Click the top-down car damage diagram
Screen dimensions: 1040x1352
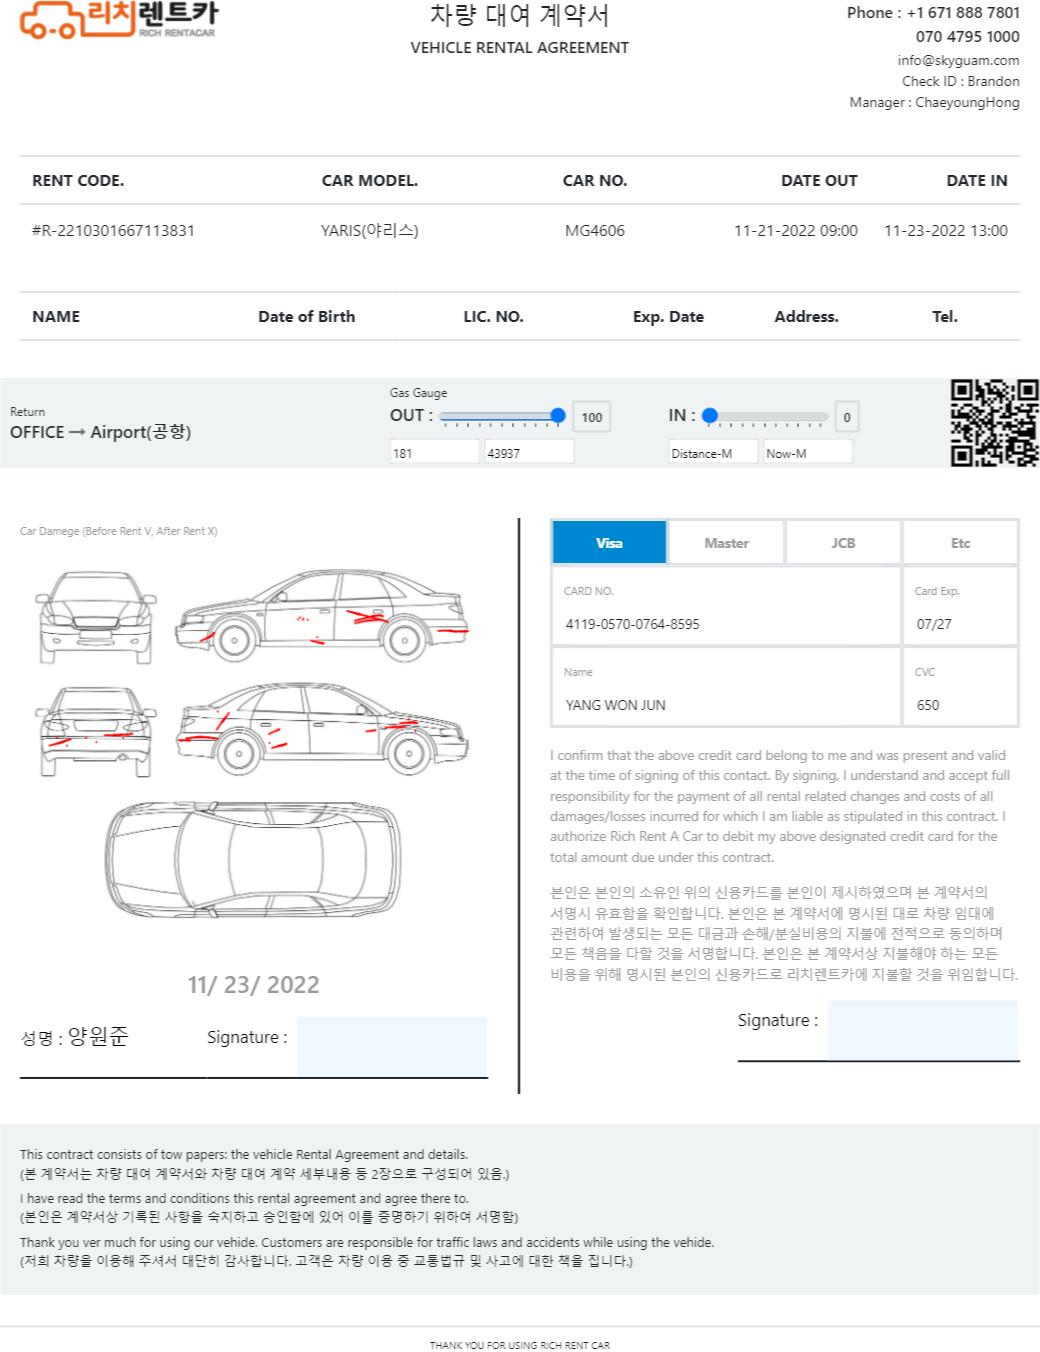coord(253,860)
